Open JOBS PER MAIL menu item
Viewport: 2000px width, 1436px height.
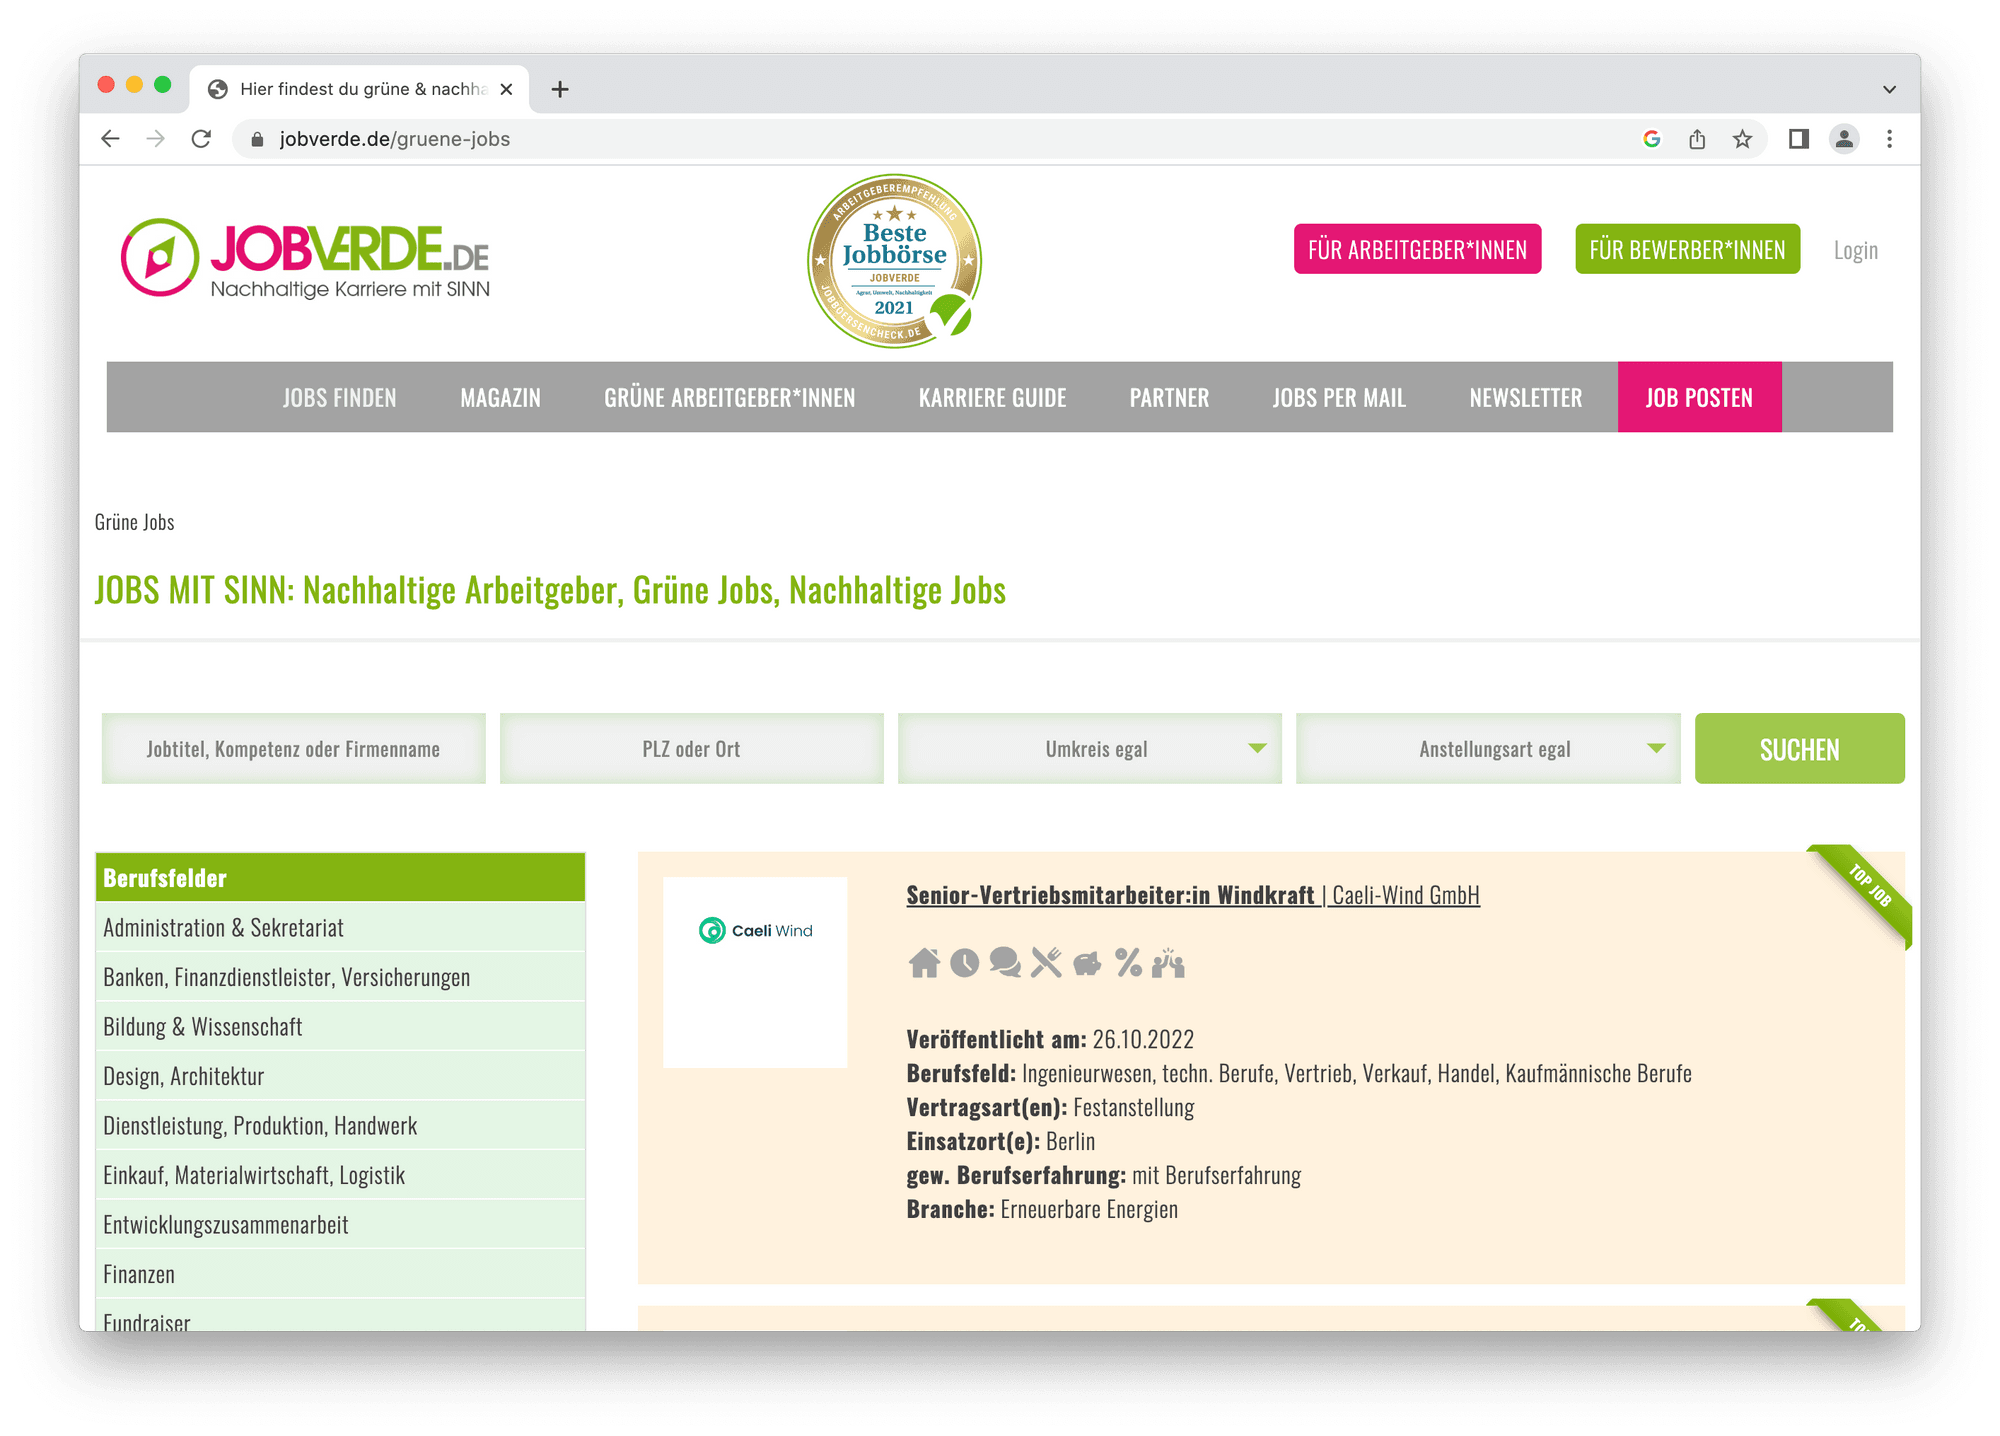point(1339,397)
